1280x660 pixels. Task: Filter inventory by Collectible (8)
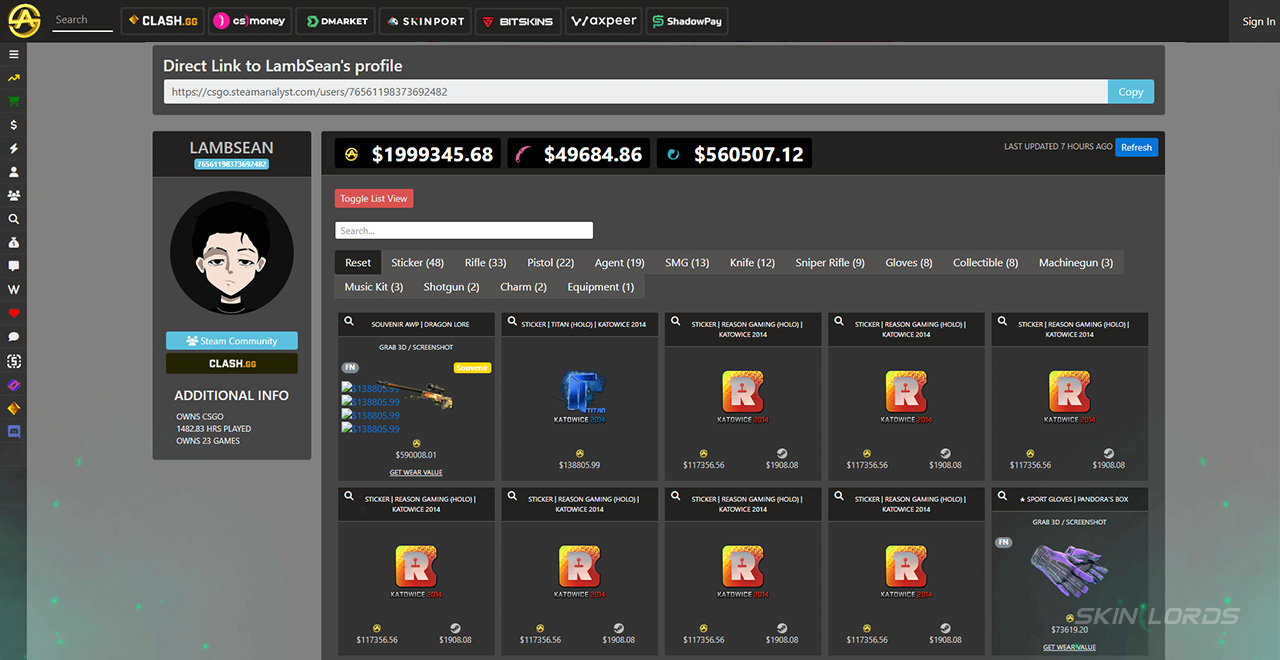click(985, 263)
